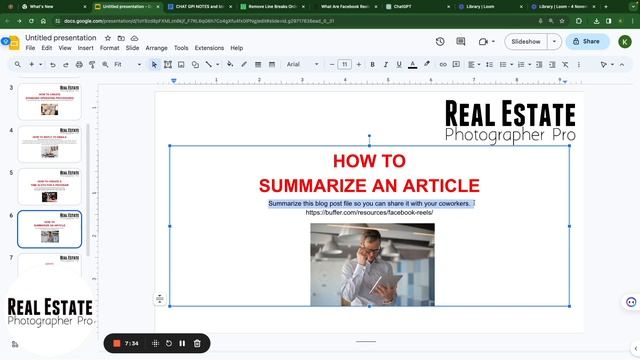
Task: Choose the select cursor tool
Action: click(154, 64)
